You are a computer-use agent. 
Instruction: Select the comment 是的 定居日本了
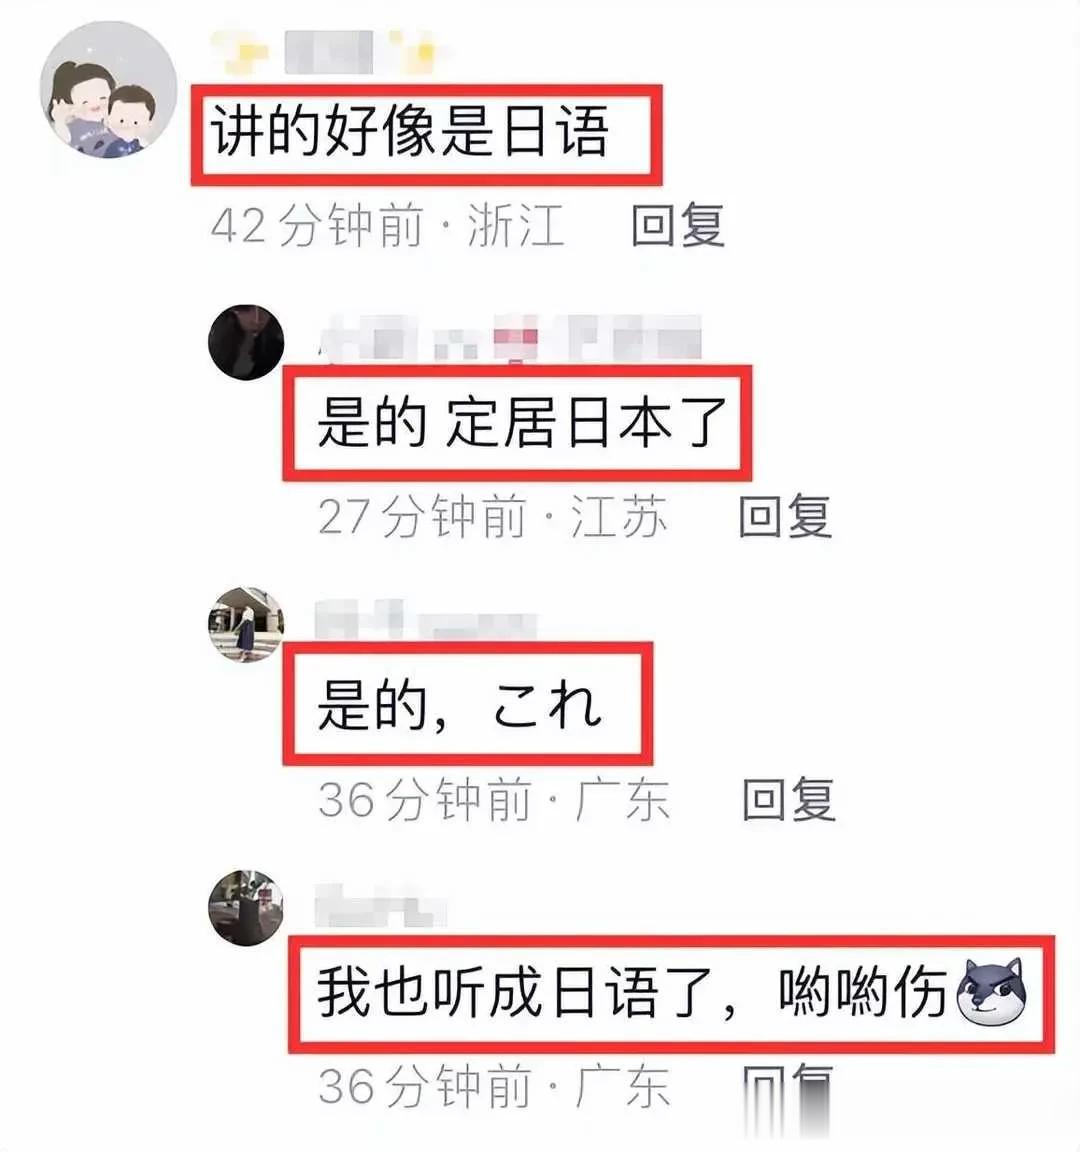[x=522, y=422]
